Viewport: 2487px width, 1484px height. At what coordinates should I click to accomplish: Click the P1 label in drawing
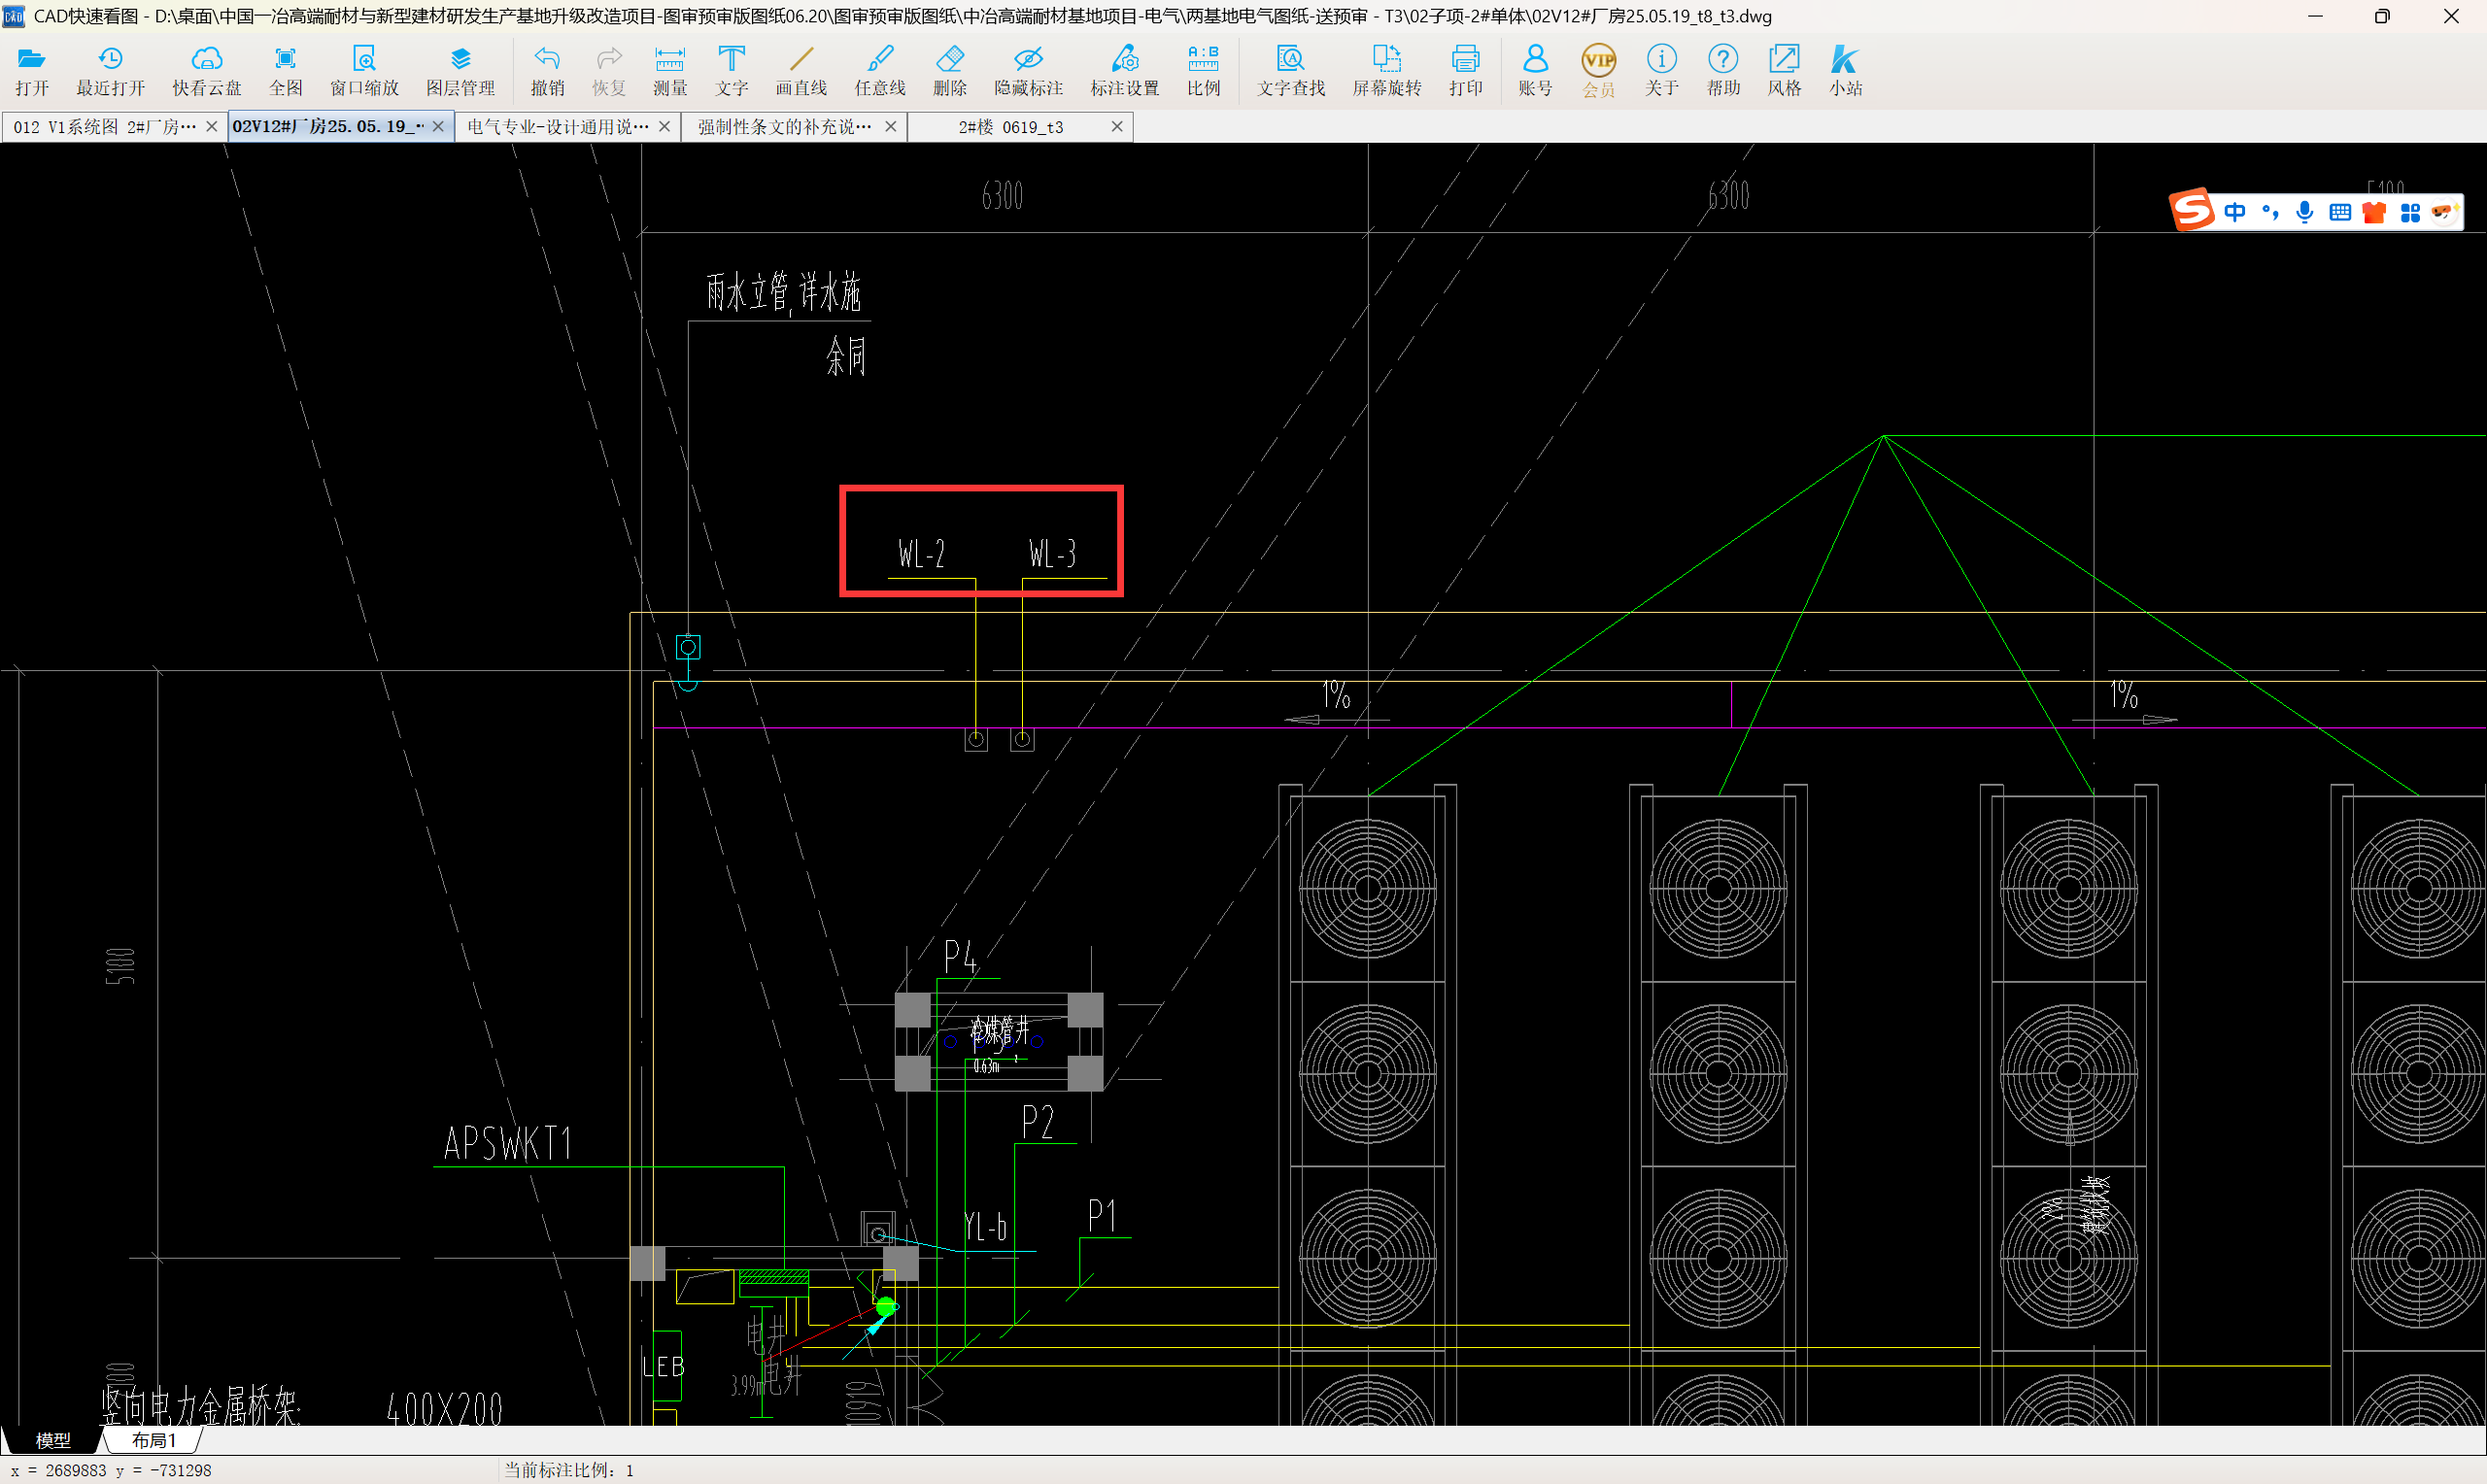coord(1102,1216)
